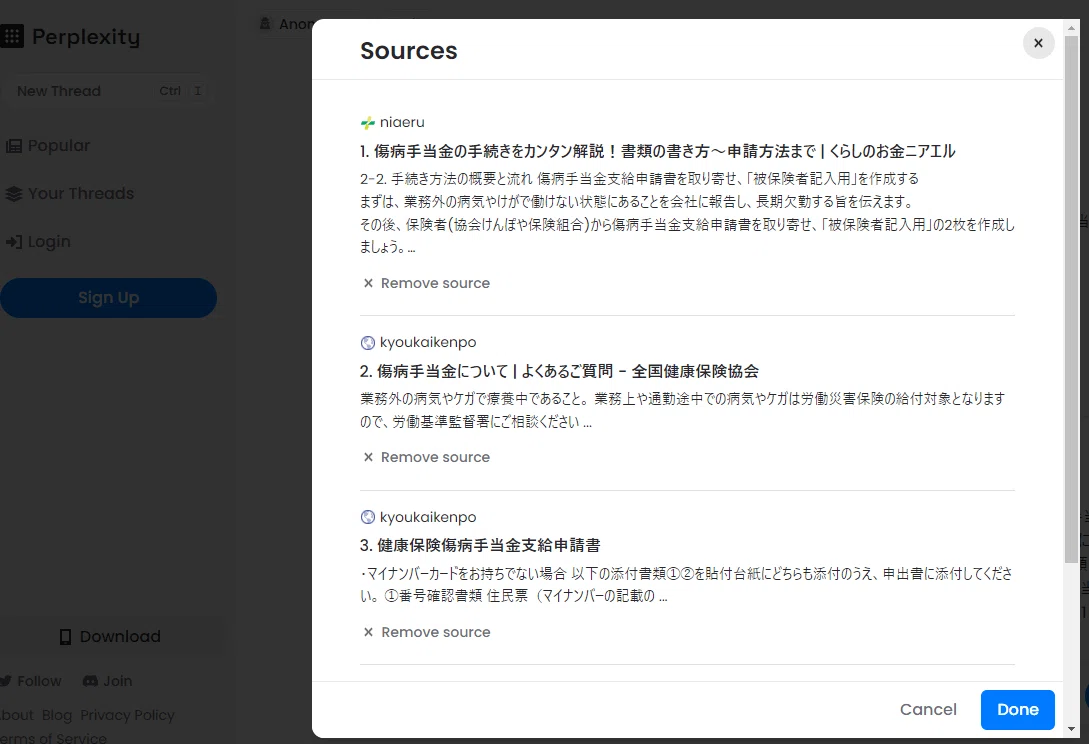Click Cancel in the Sources dialog
1089x744 pixels.
[x=928, y=709]
